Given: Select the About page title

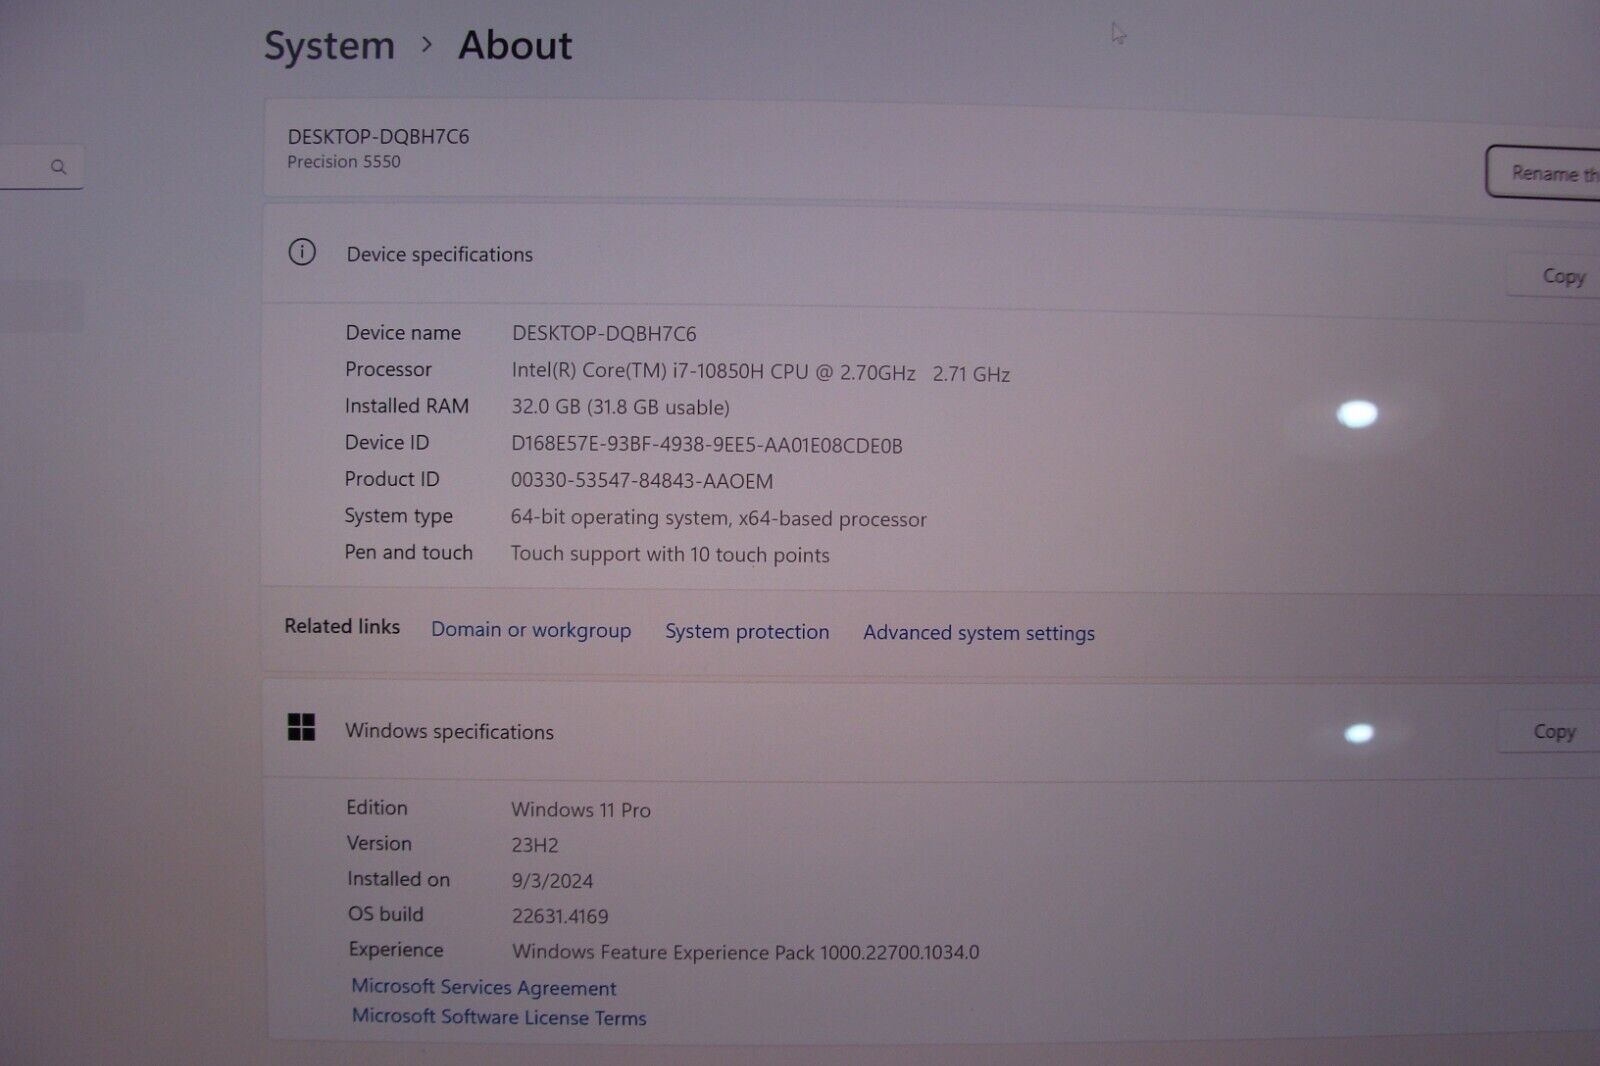Looking at the screenshot, I should point(514,44).
